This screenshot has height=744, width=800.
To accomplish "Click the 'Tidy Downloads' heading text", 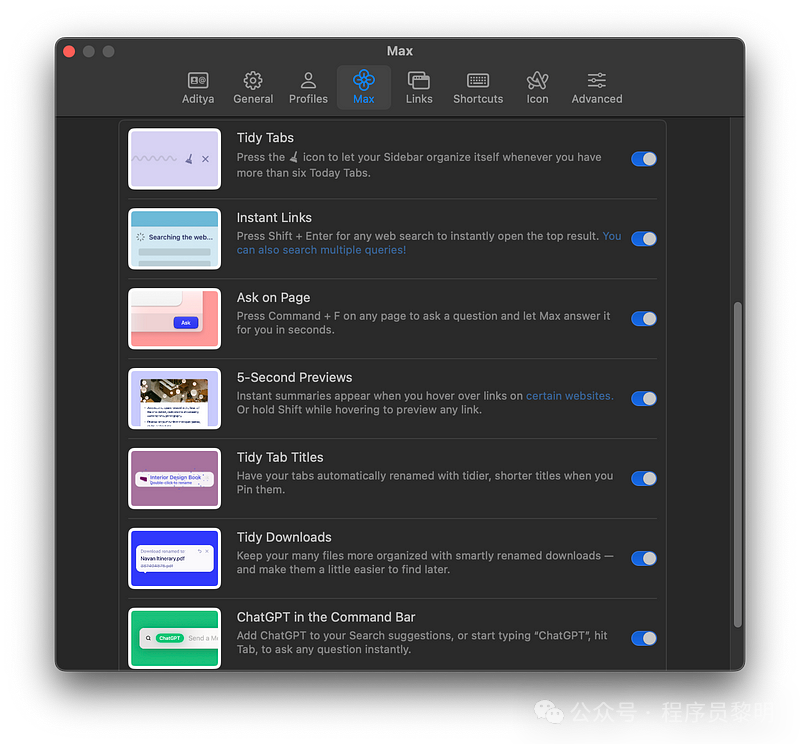I will [284, 537].
